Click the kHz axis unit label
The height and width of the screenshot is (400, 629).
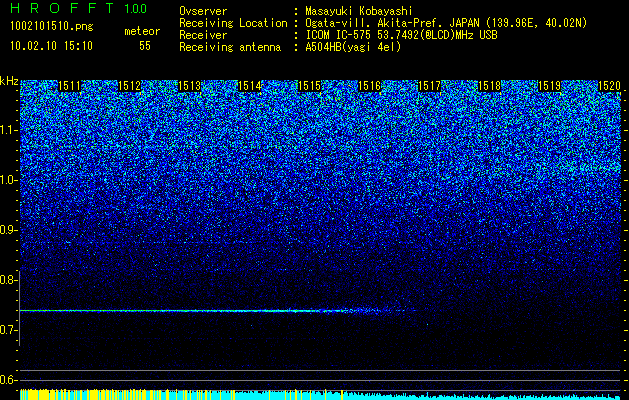(x=9, y=81)
